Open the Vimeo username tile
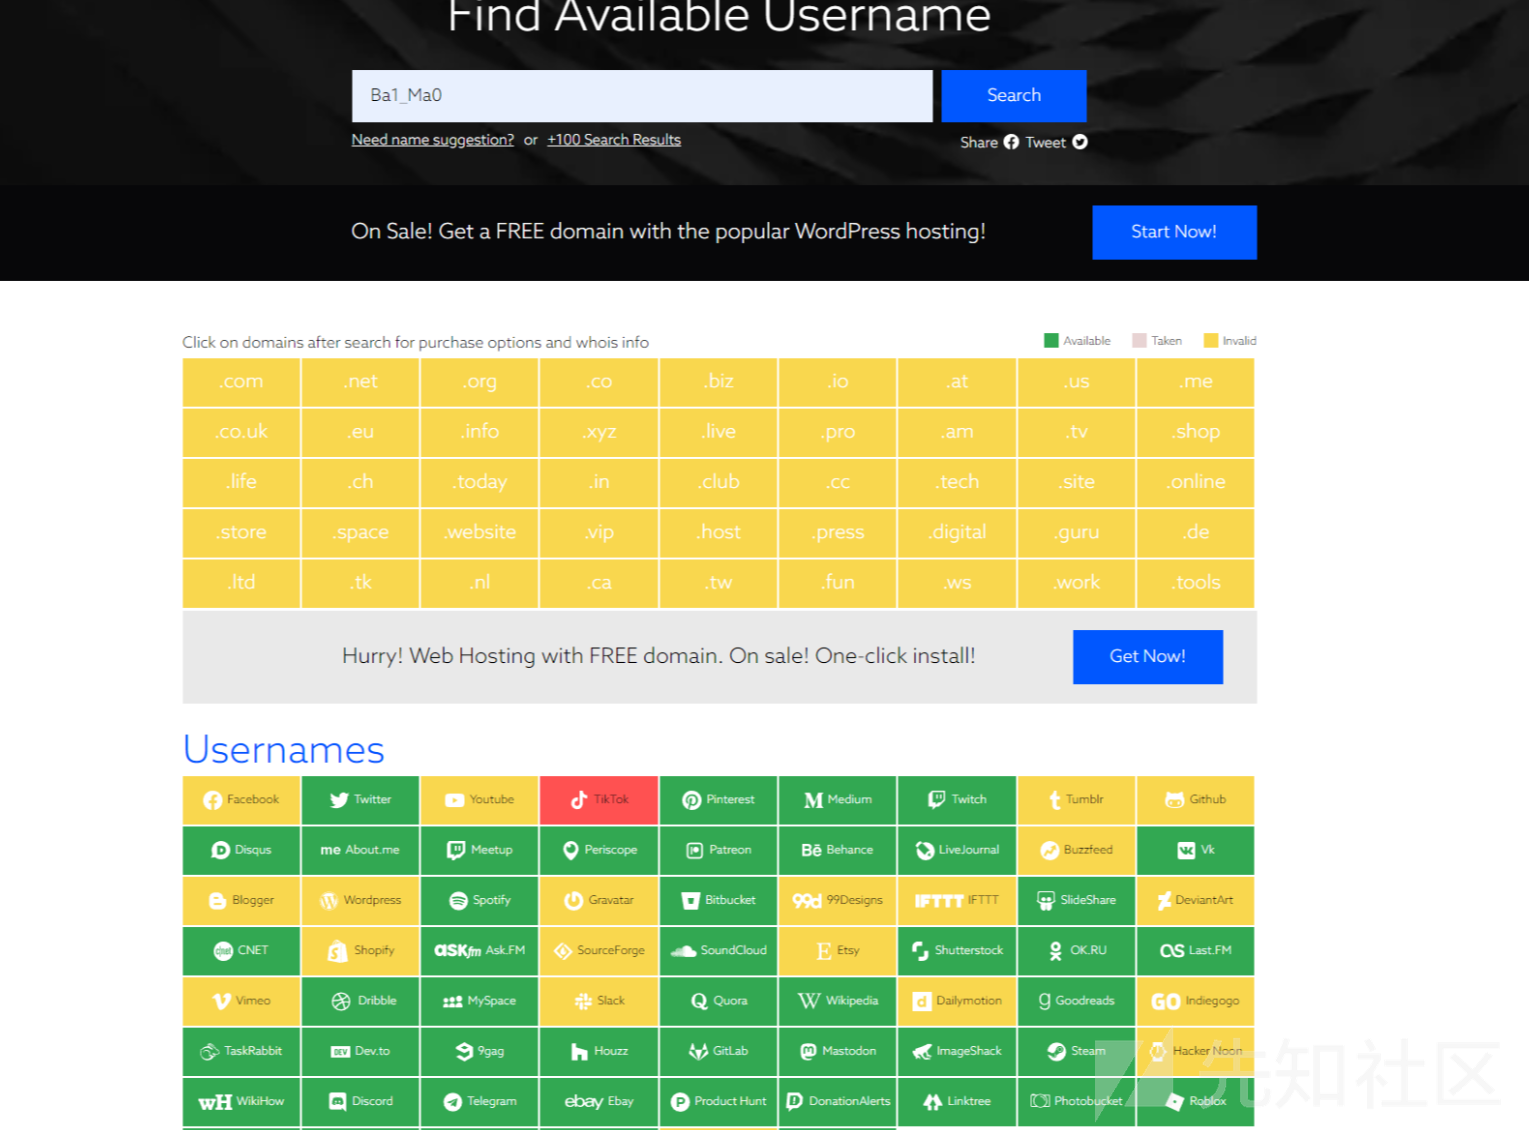Image resolution: width=1529 pixels, height=1130 pixels. (241, 1001)
